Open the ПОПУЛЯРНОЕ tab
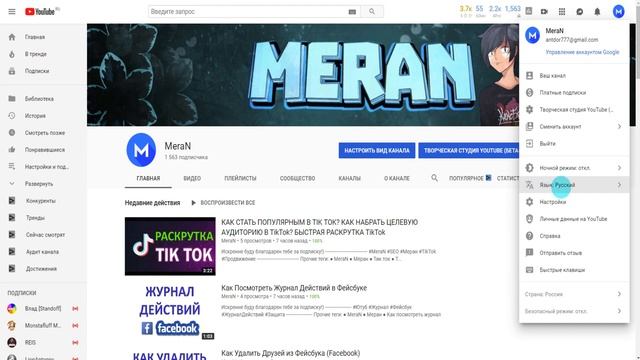Screen dimensions: 640x360 pyautogui.click(x=470, y=178)
